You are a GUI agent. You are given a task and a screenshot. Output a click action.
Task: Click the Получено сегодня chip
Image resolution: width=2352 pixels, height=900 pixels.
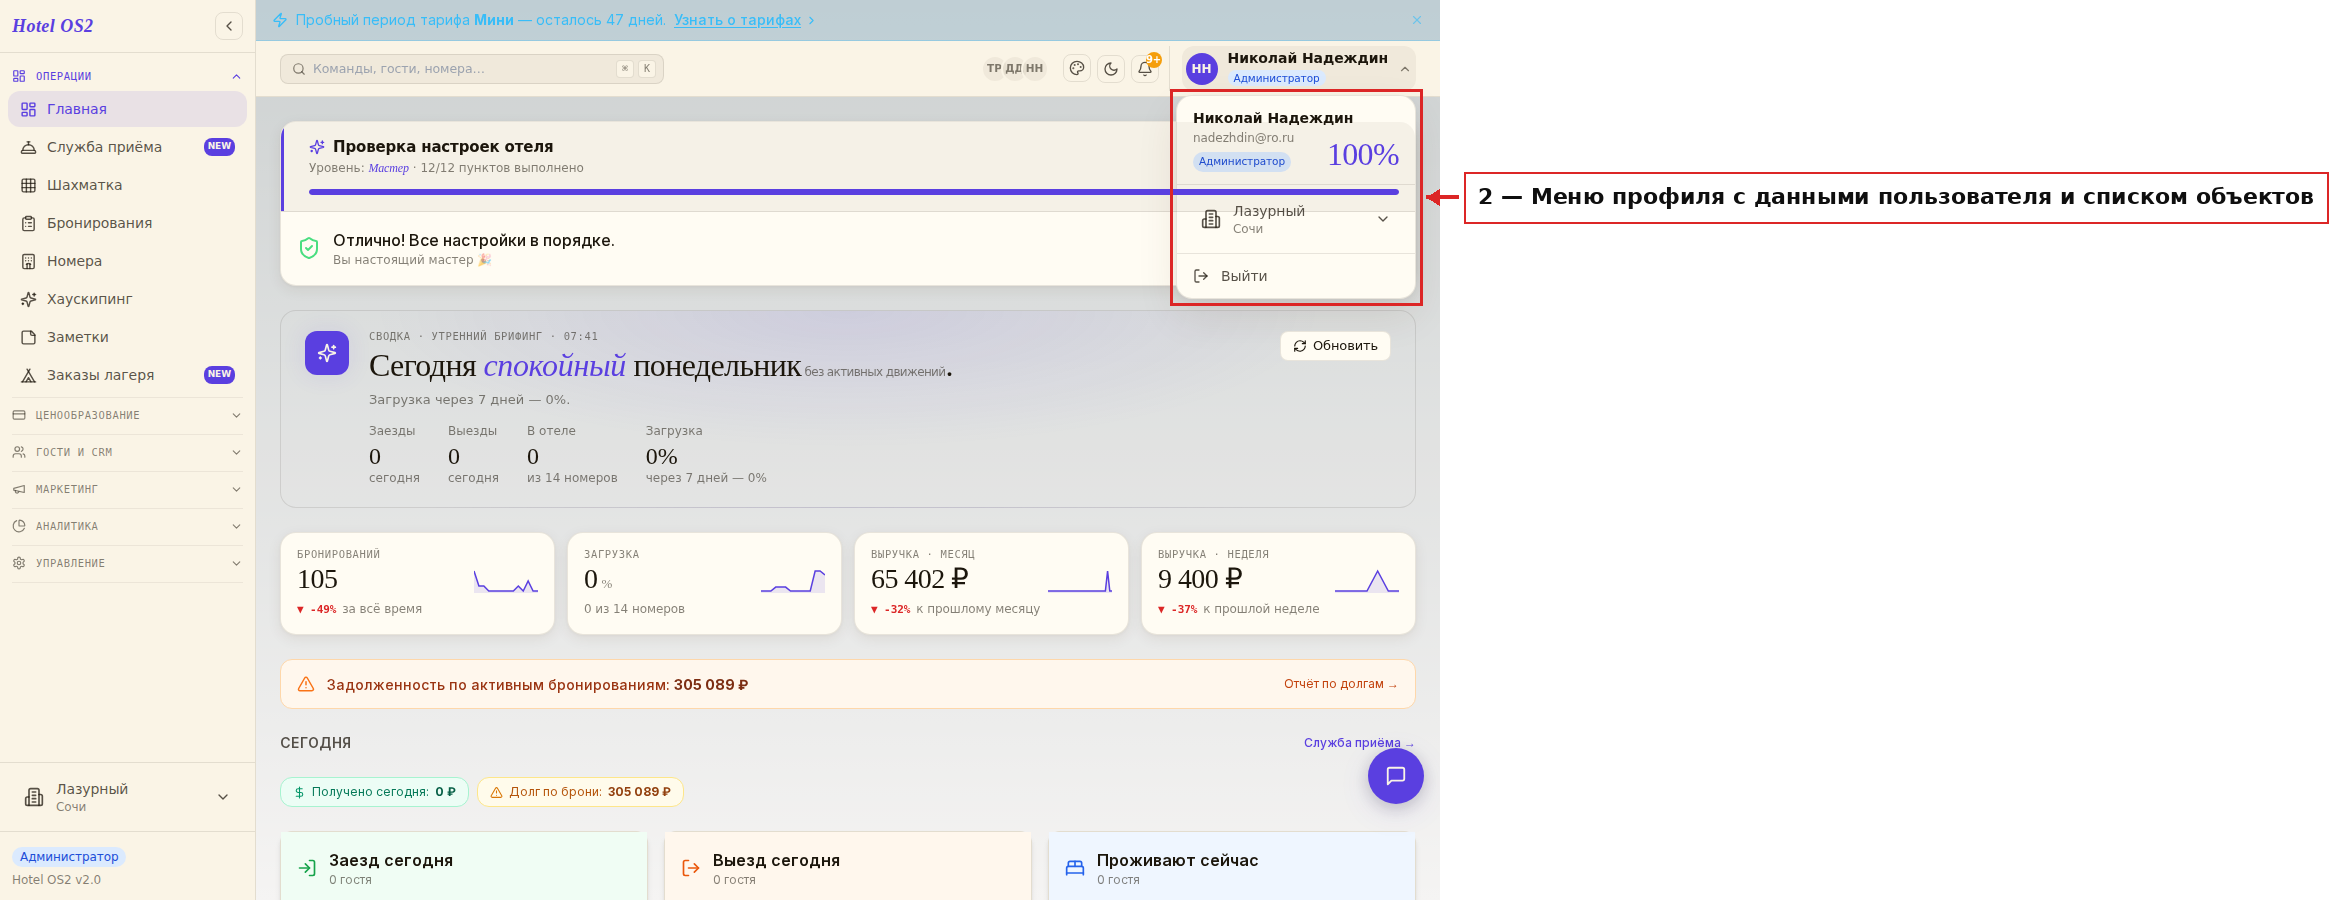pyautogui.click(x=374, y=792)
